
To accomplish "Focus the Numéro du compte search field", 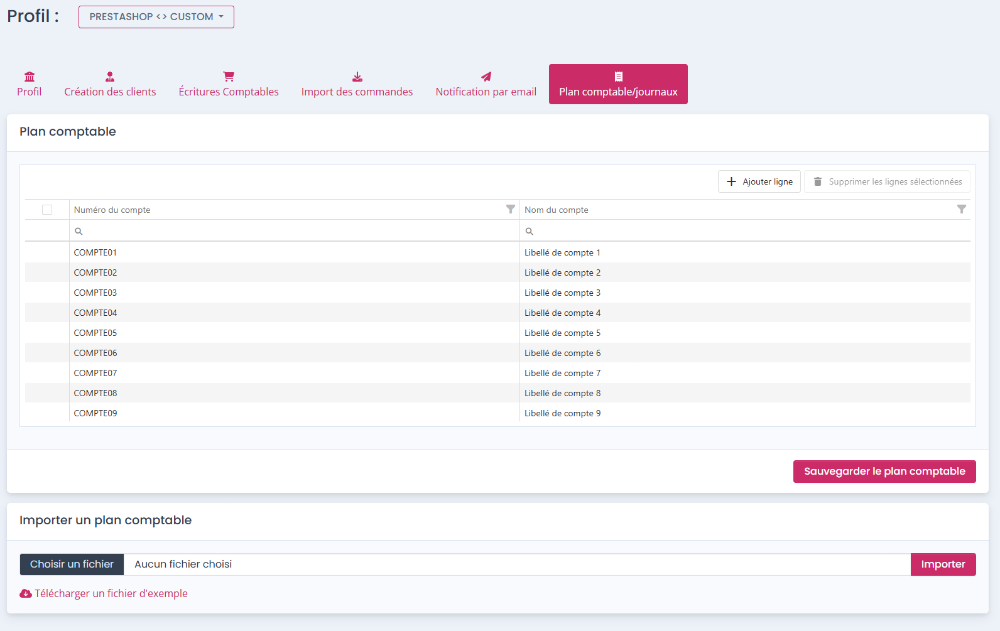I will [295, 231].
